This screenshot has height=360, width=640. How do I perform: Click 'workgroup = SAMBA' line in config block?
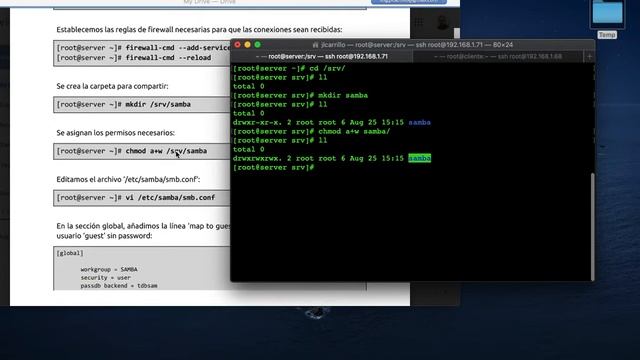(109, 269)
